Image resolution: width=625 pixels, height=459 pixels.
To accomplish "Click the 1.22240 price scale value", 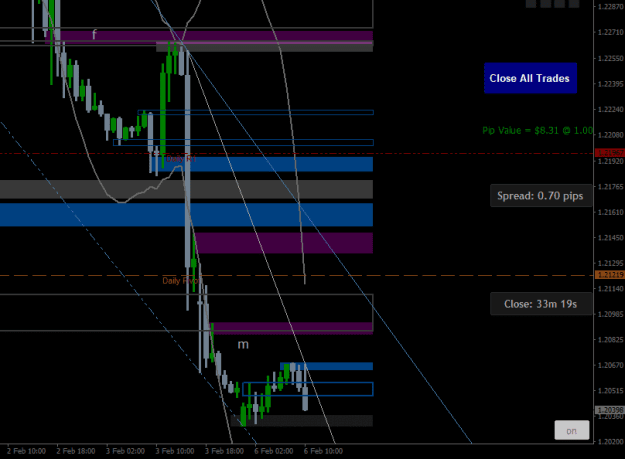I will pos(611,110).
